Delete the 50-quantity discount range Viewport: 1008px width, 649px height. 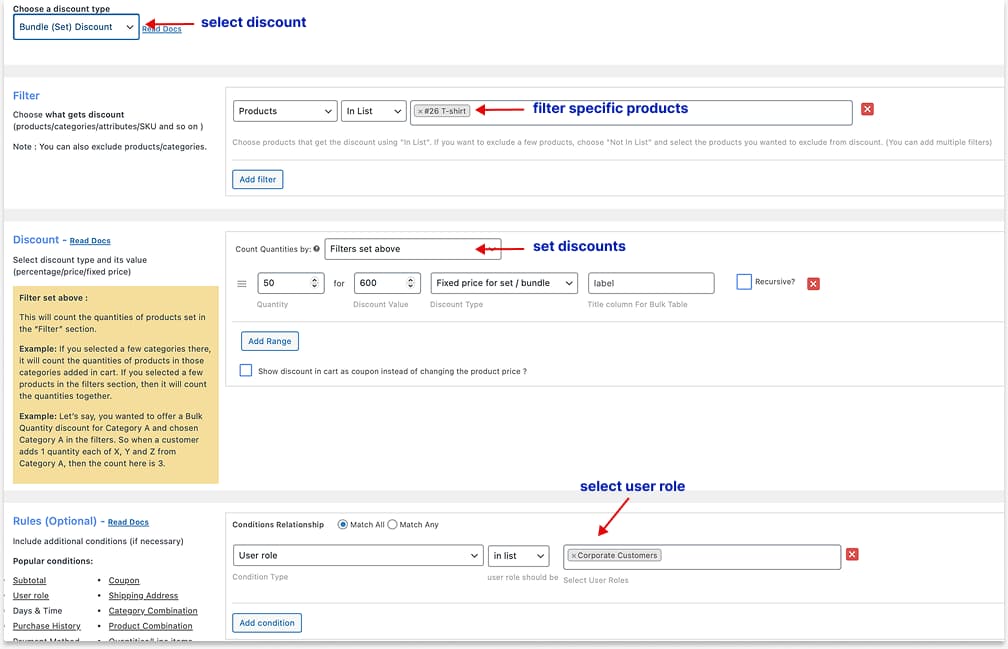coord(813,282)
